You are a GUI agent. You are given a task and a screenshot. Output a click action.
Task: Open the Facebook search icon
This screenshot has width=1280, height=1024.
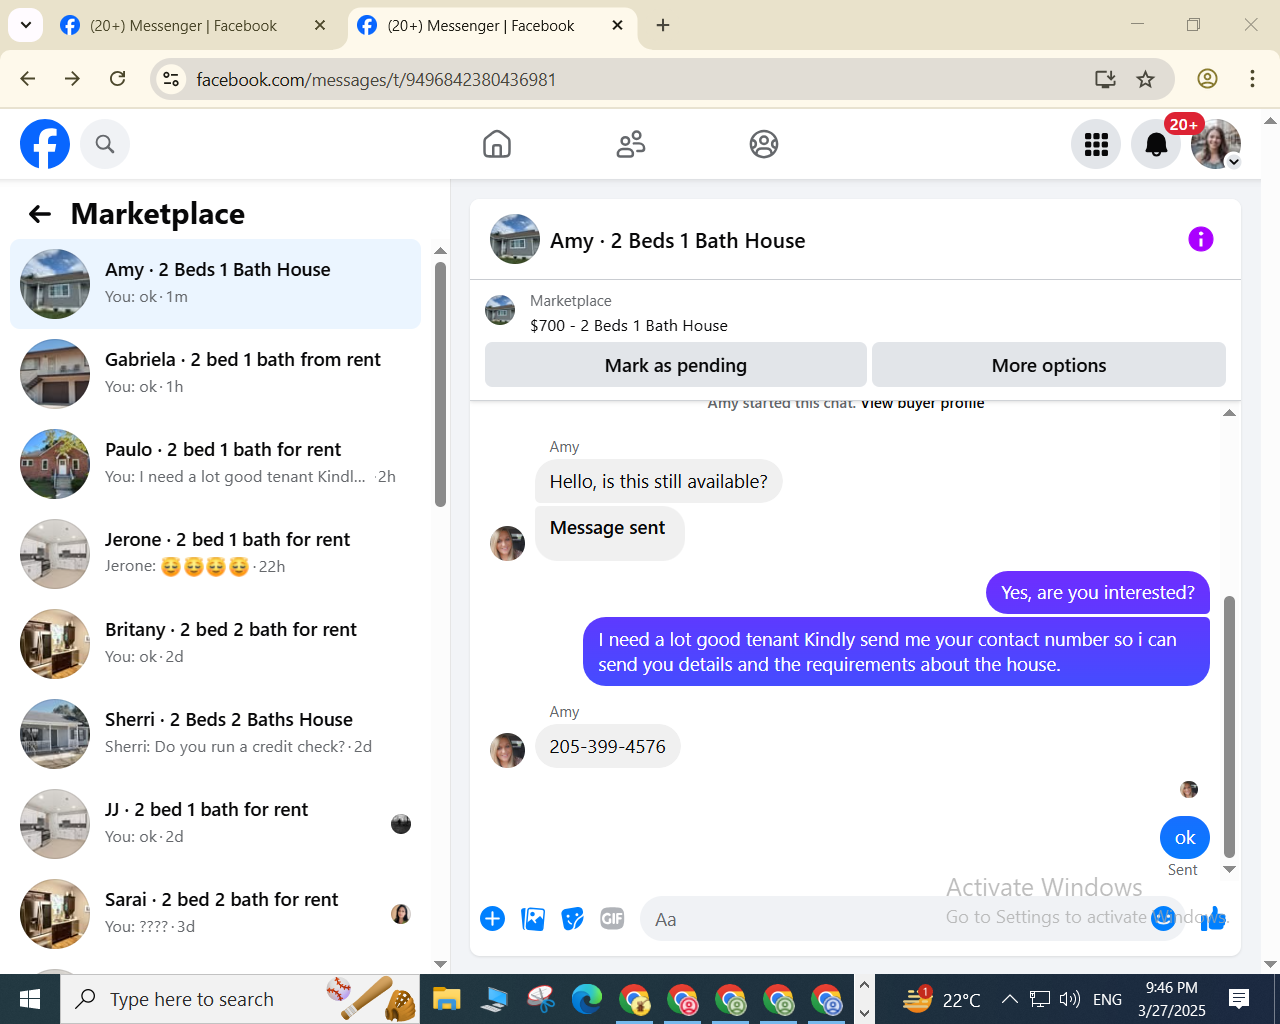[105, 144]
